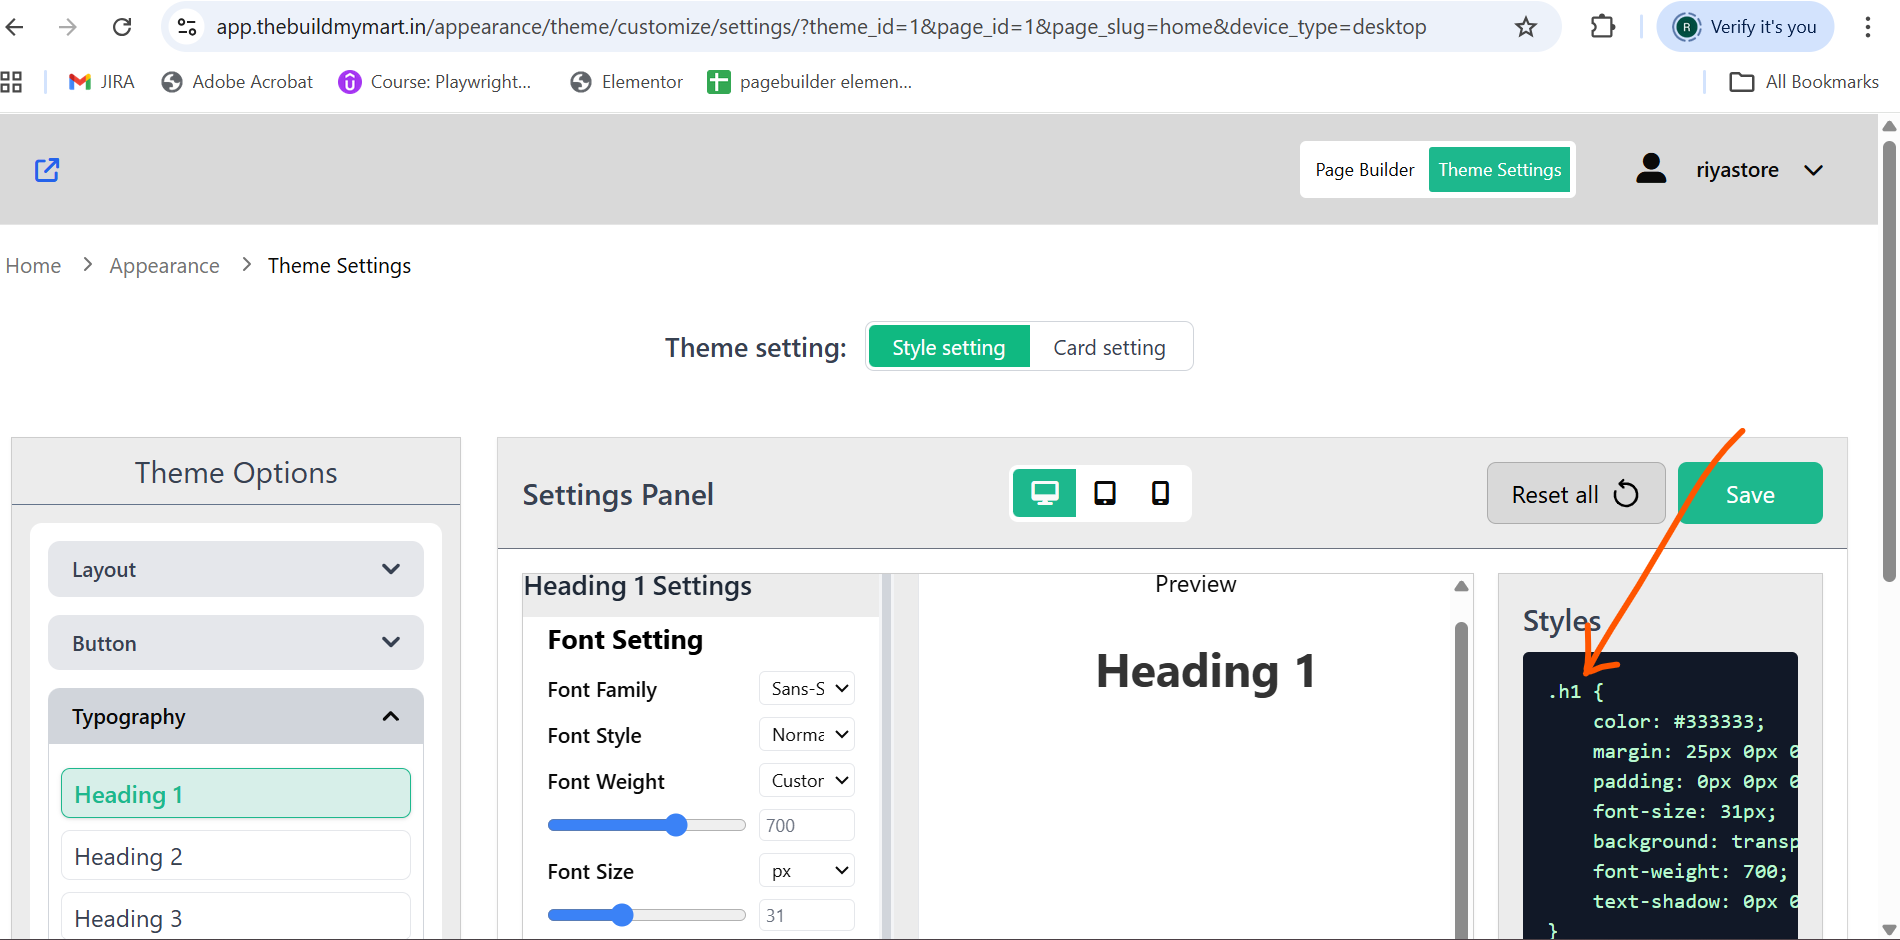Expand the Layout section

pos(236,569)
